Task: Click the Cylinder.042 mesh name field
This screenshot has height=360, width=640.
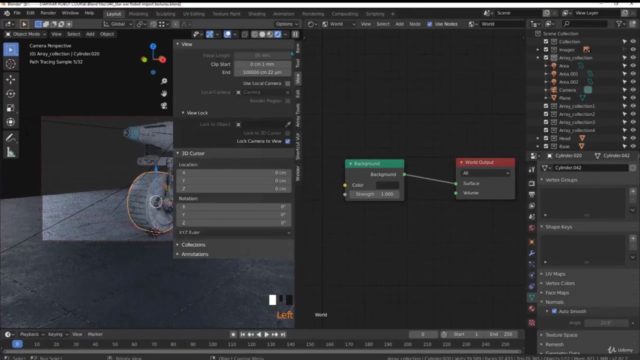Action: click(x=590, y=168)
